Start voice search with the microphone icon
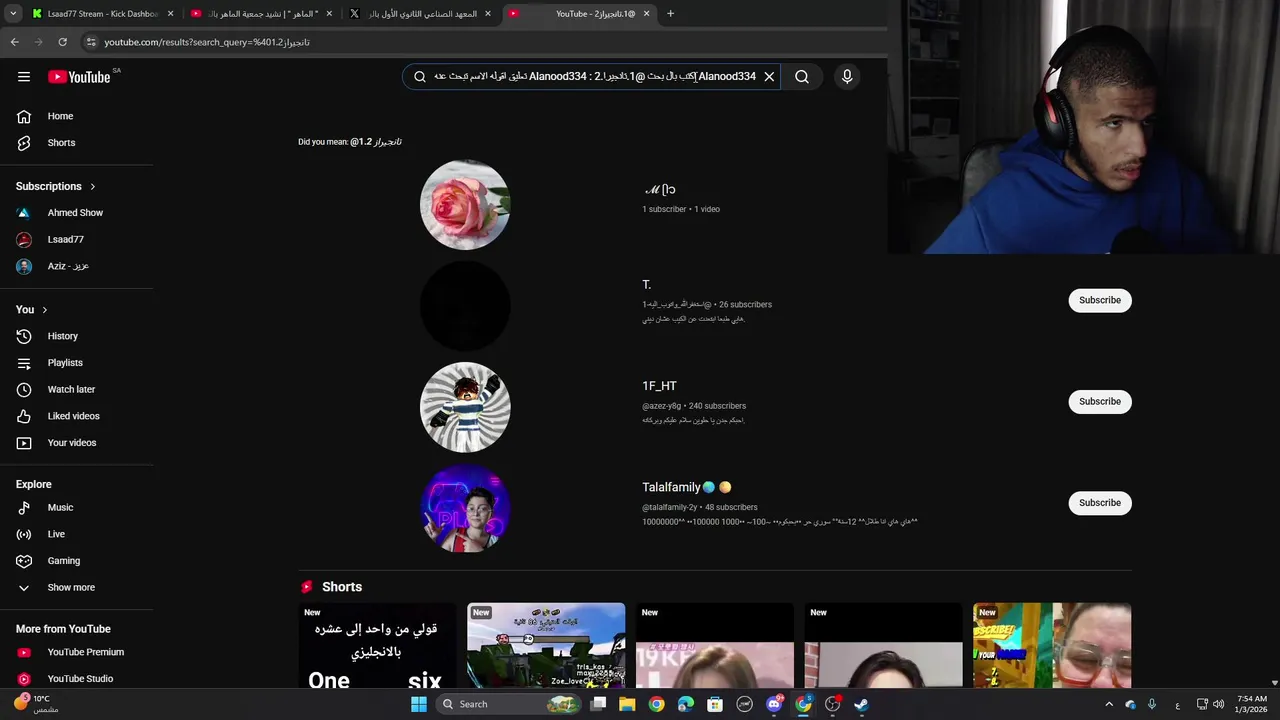 click(847, 77)
